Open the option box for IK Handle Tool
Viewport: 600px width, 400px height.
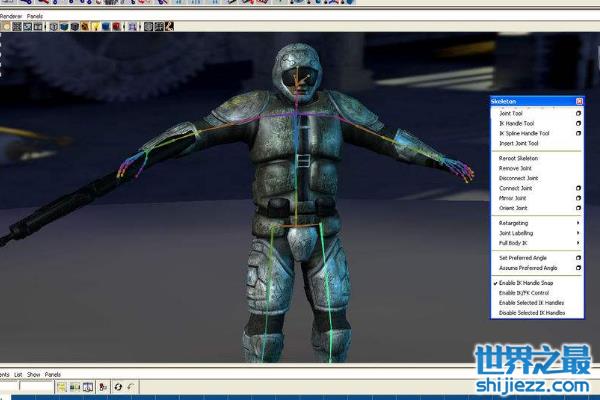click(x=578, y=124)
